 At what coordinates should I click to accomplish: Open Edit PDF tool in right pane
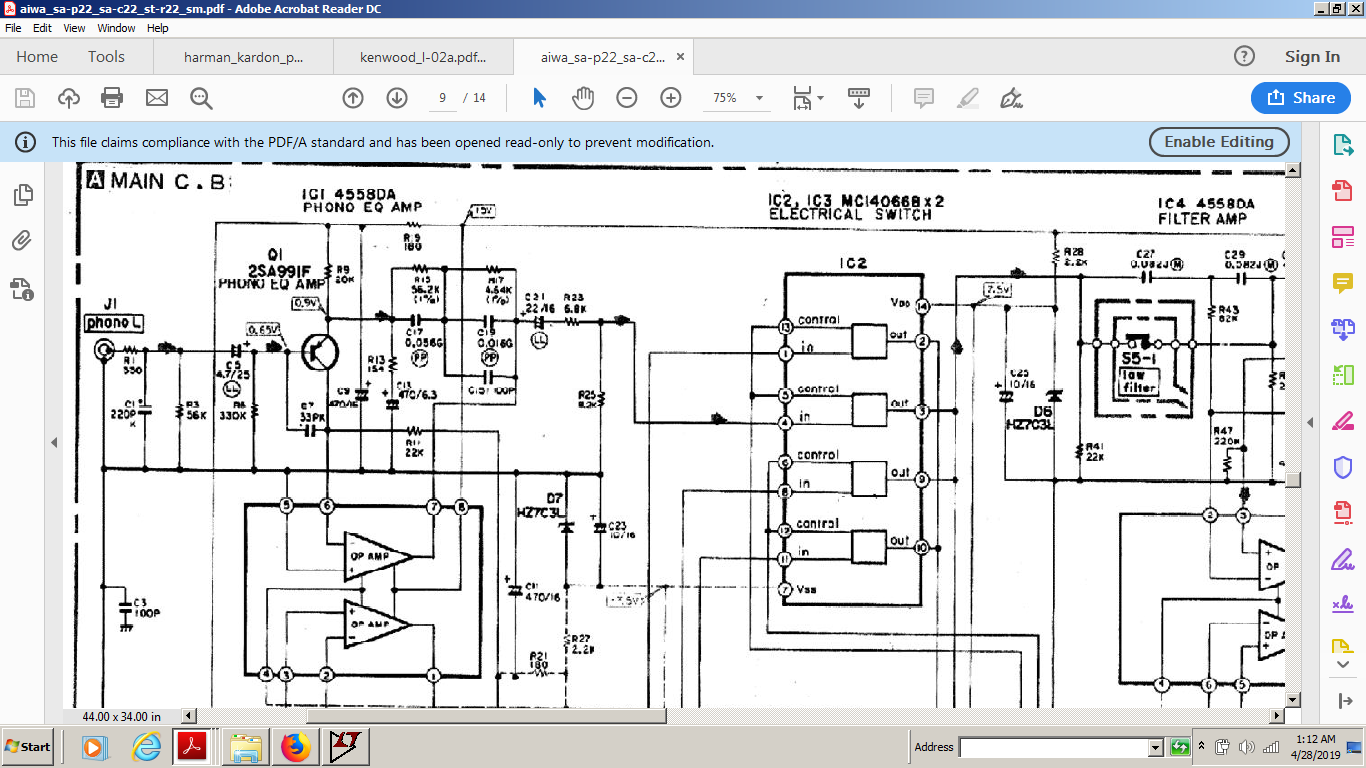point(1342,237)
